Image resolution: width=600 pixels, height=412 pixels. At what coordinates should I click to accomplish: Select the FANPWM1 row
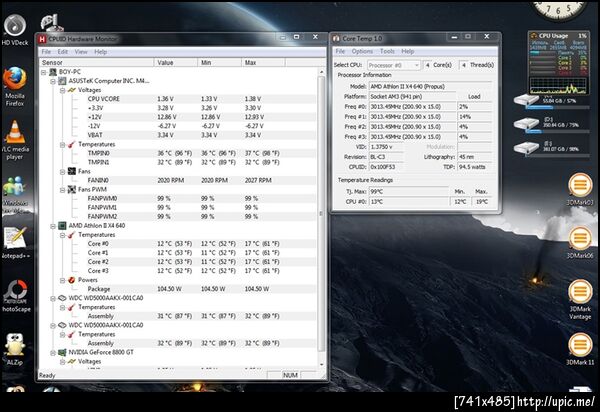coord(178,207)
